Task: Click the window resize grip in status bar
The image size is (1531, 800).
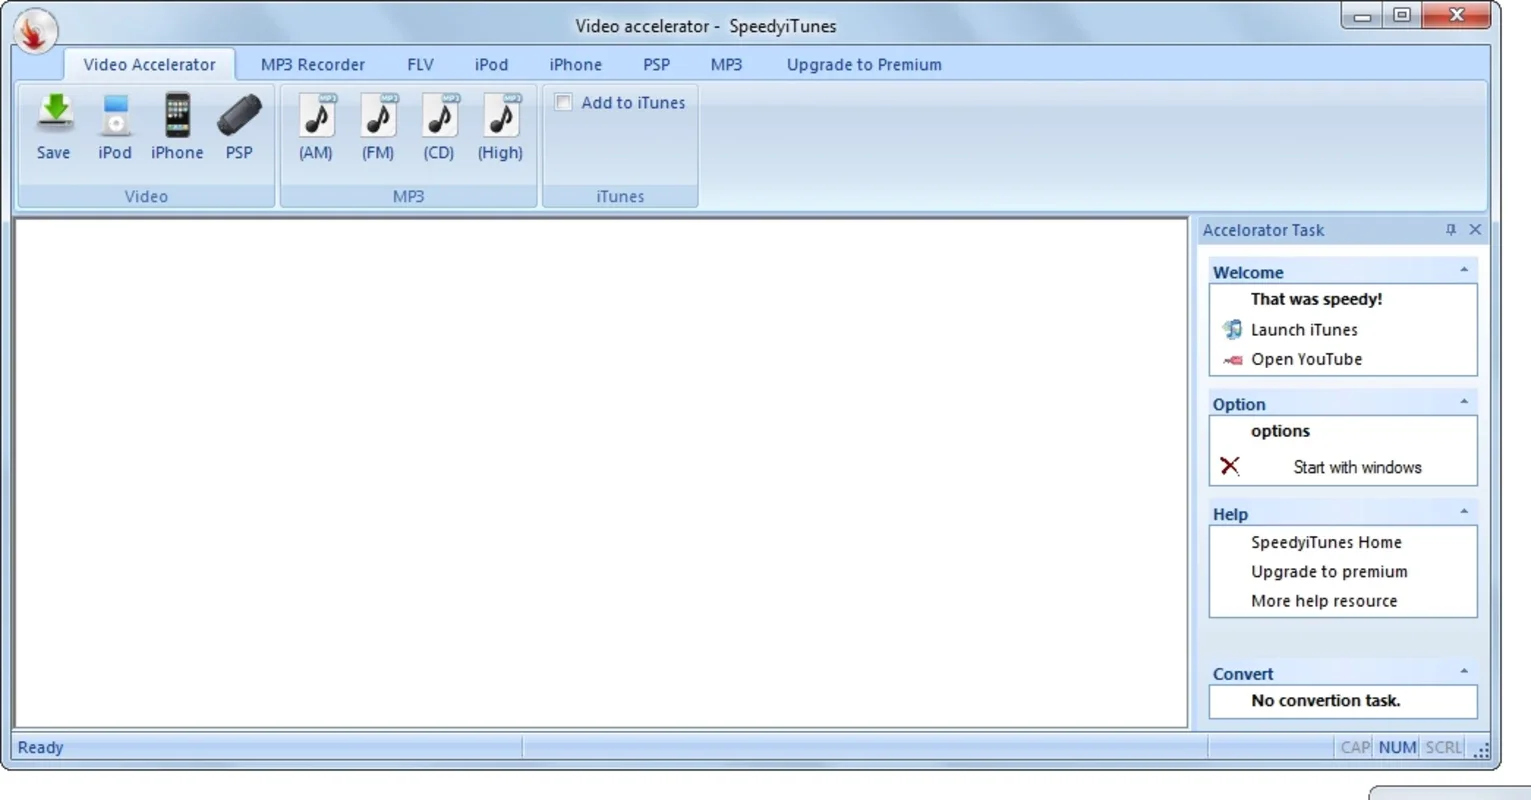Action: [x=1481, y=749]
